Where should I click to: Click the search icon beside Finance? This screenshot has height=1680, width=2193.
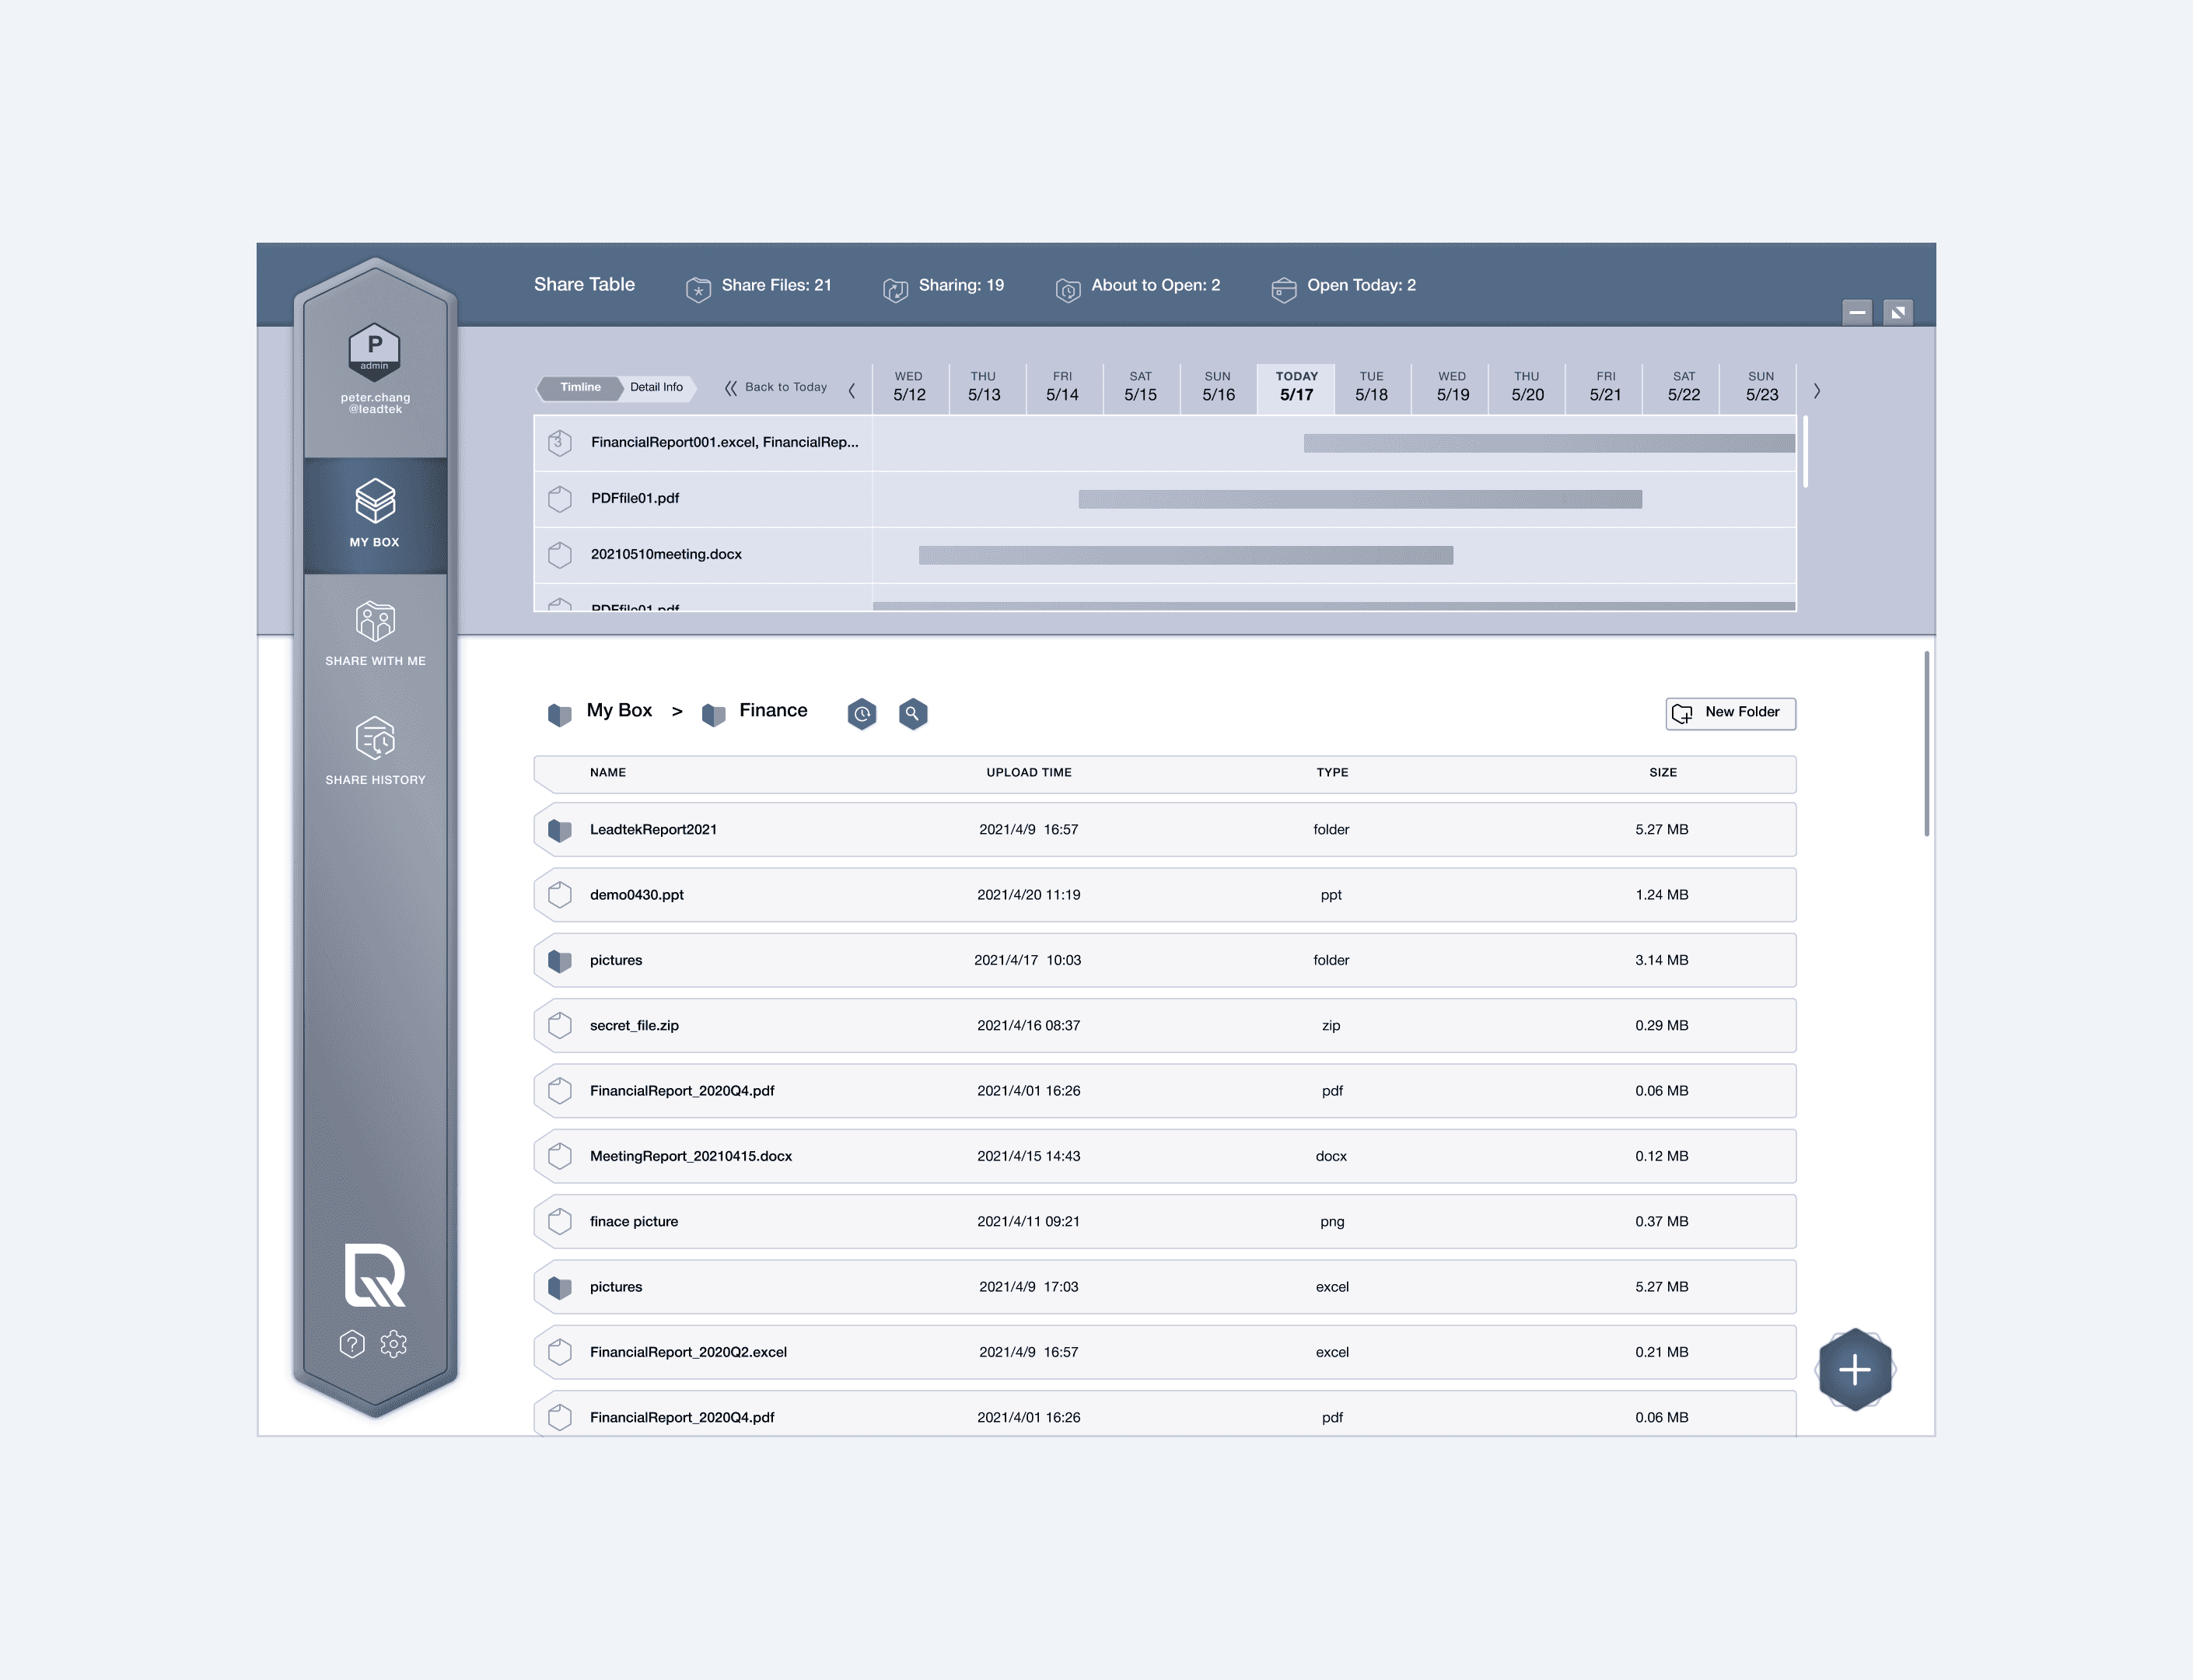pos(912,713)
